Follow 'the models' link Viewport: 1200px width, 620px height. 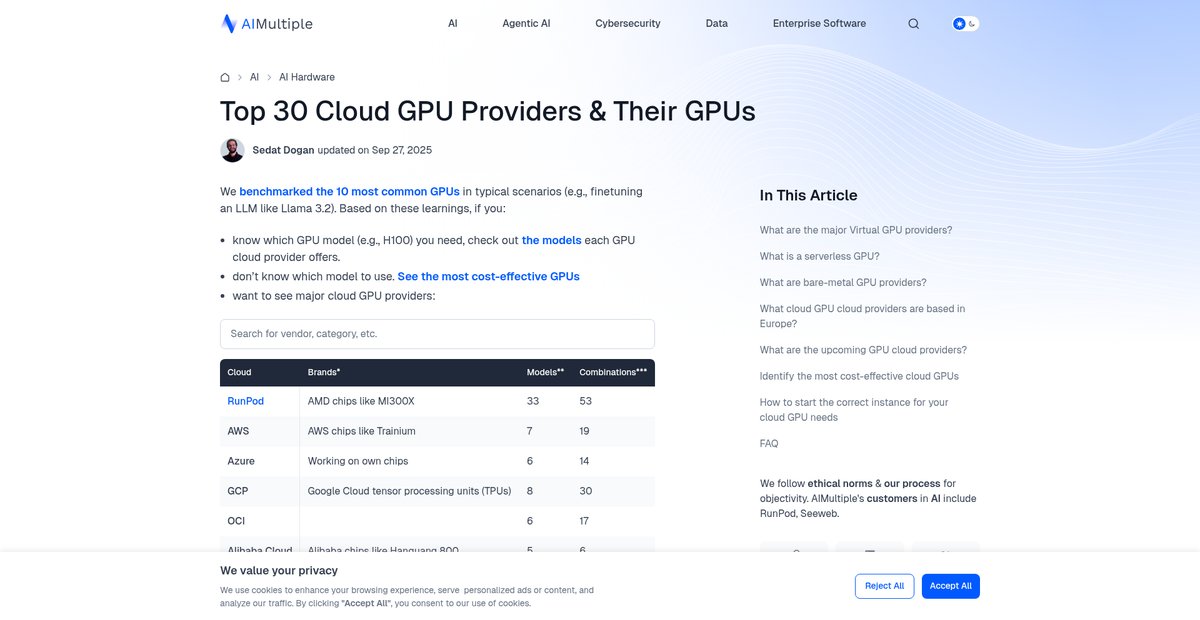[551, 240]
